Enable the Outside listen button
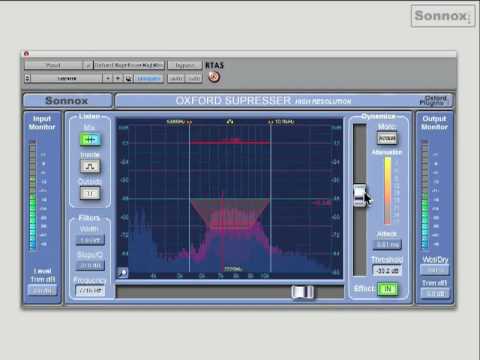Screen dimensions: 480x360 [90, 193]
